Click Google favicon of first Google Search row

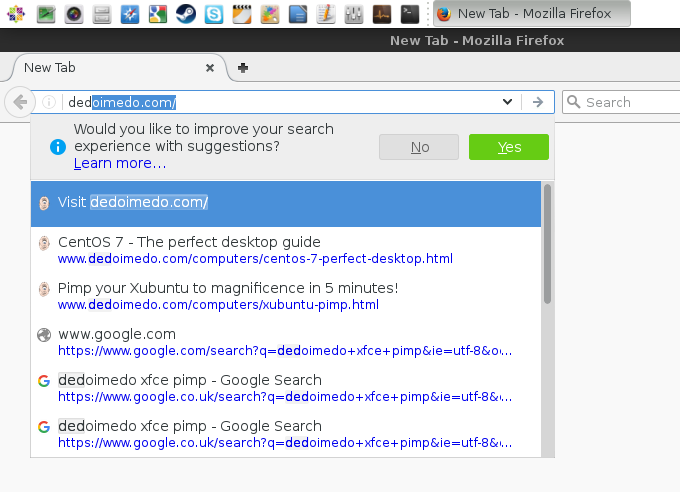(x=44, y=381)
